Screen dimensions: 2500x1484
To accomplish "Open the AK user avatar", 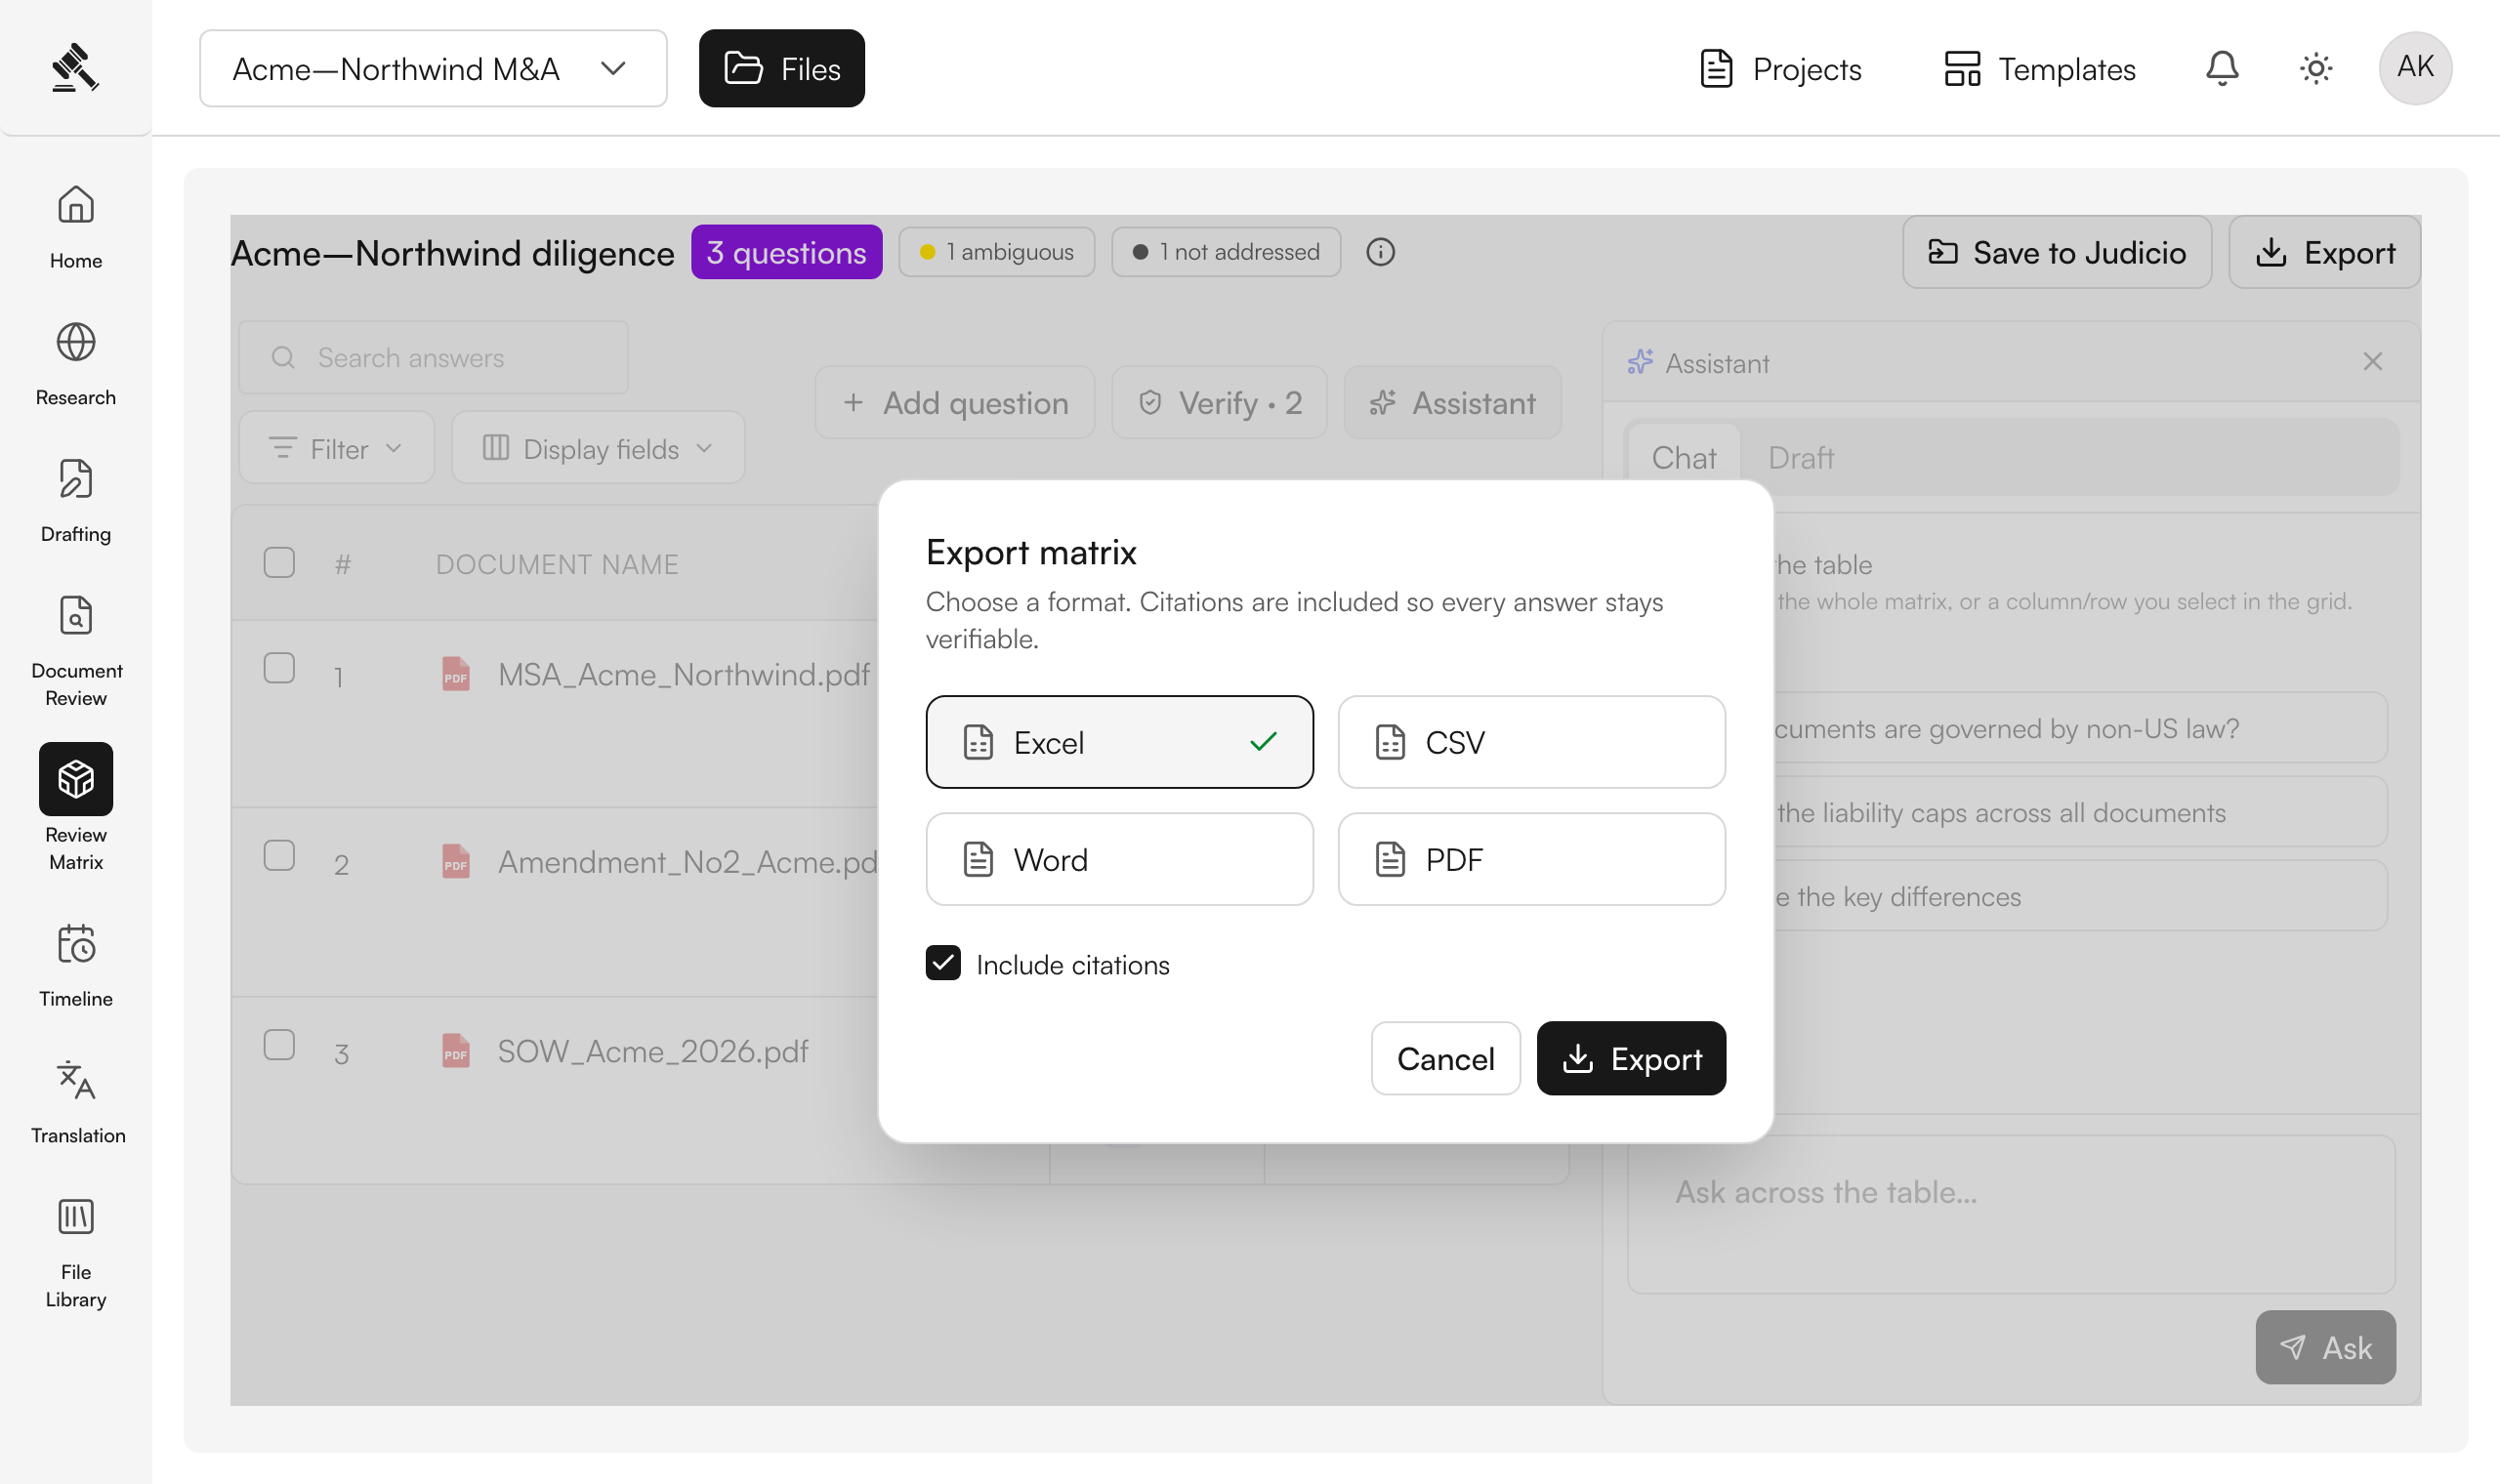I will click(x=2415, y=68).
